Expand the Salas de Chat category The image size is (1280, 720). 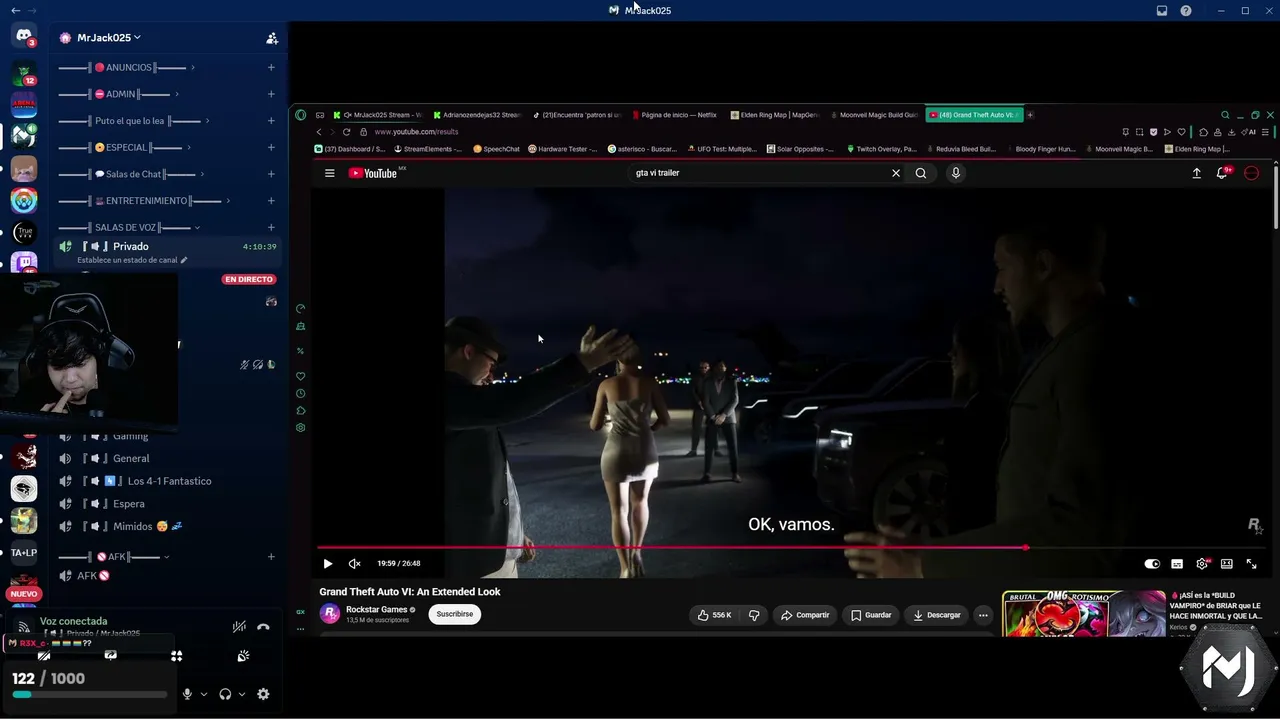[132, 174]
